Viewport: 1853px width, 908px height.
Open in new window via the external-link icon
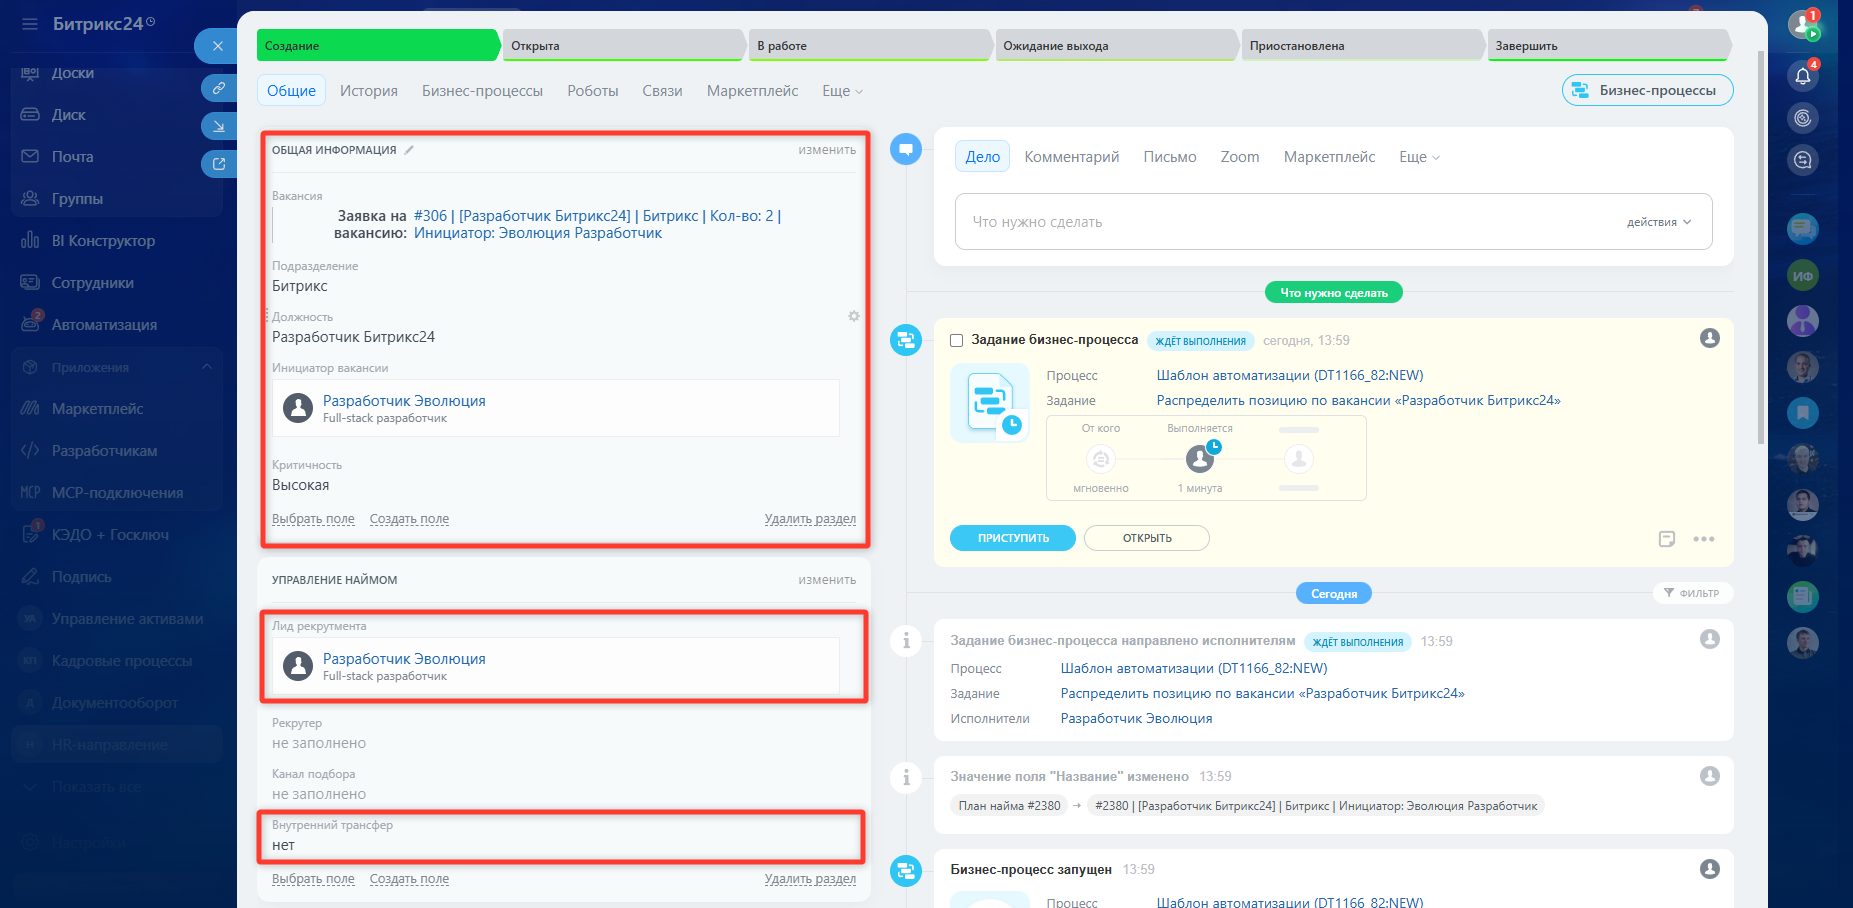219,164
